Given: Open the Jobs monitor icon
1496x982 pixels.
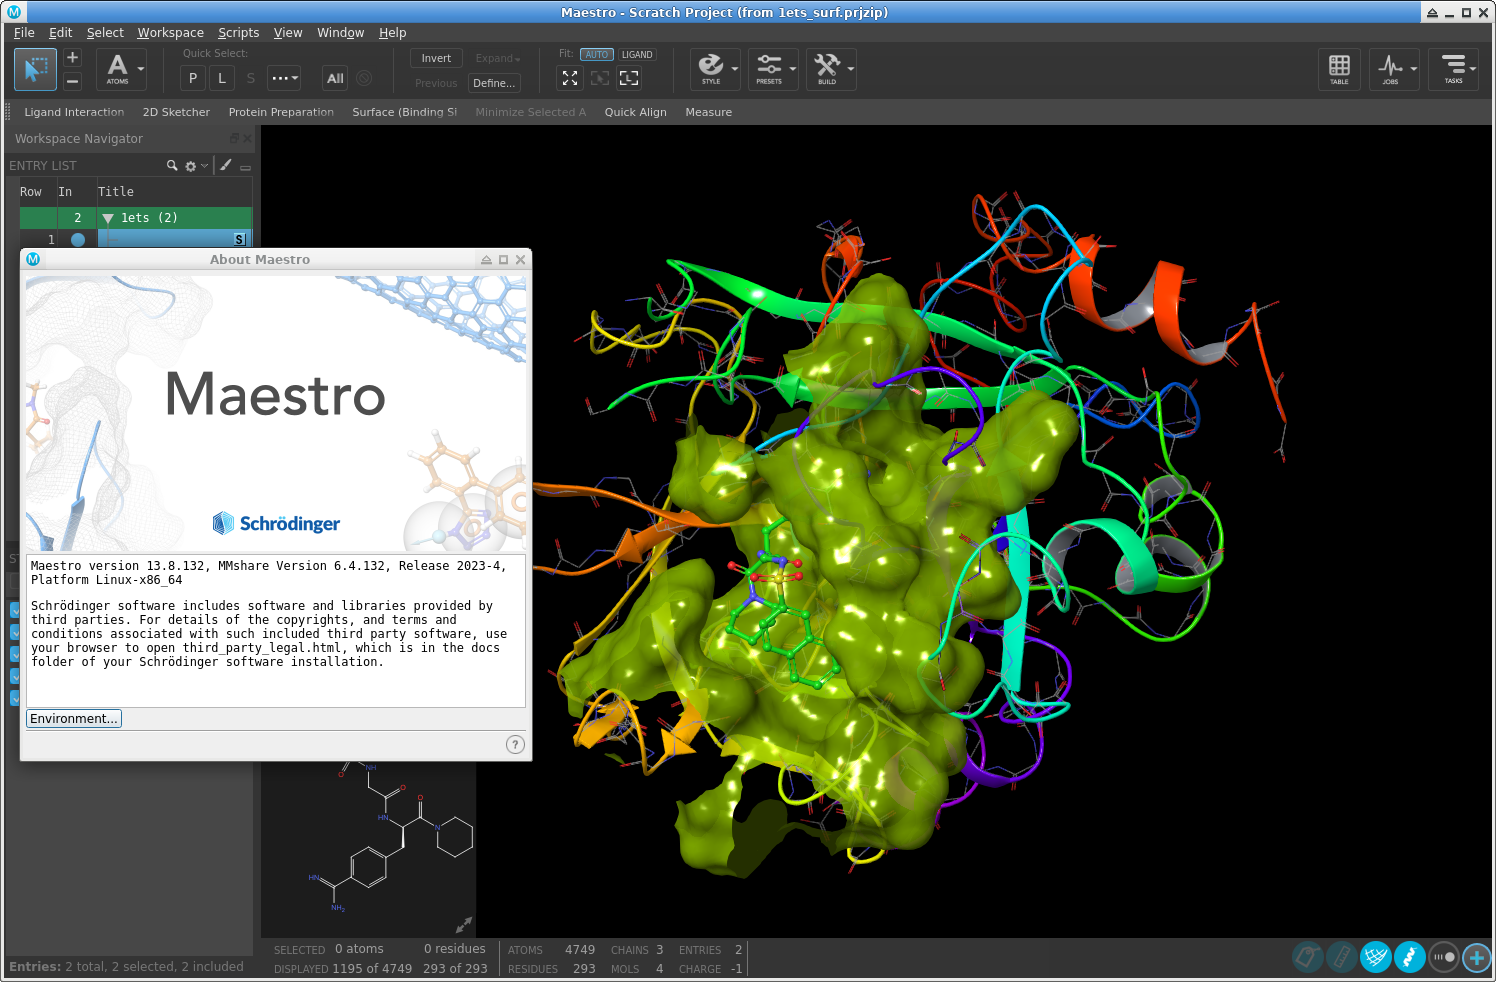Looking at the screenshot, I should point(1390,69).
